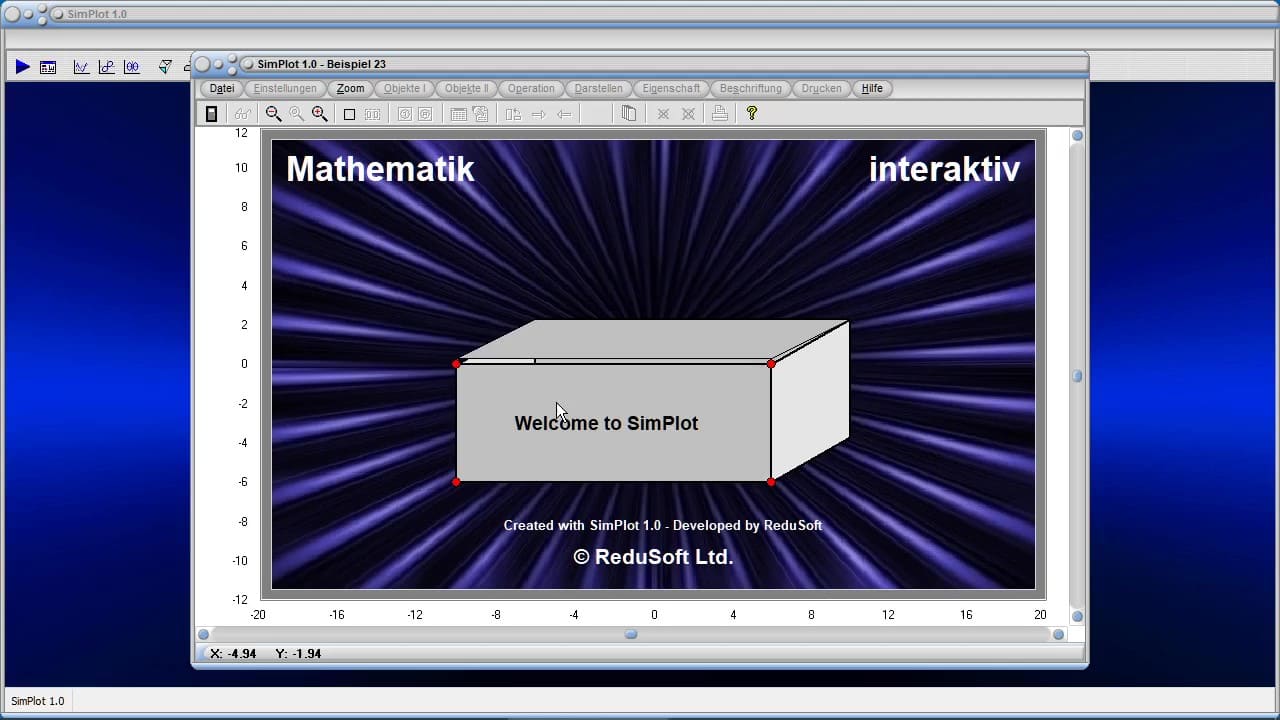
Task: Open the Operation menu
Action: pyautogui.click(x=531, y=88)
